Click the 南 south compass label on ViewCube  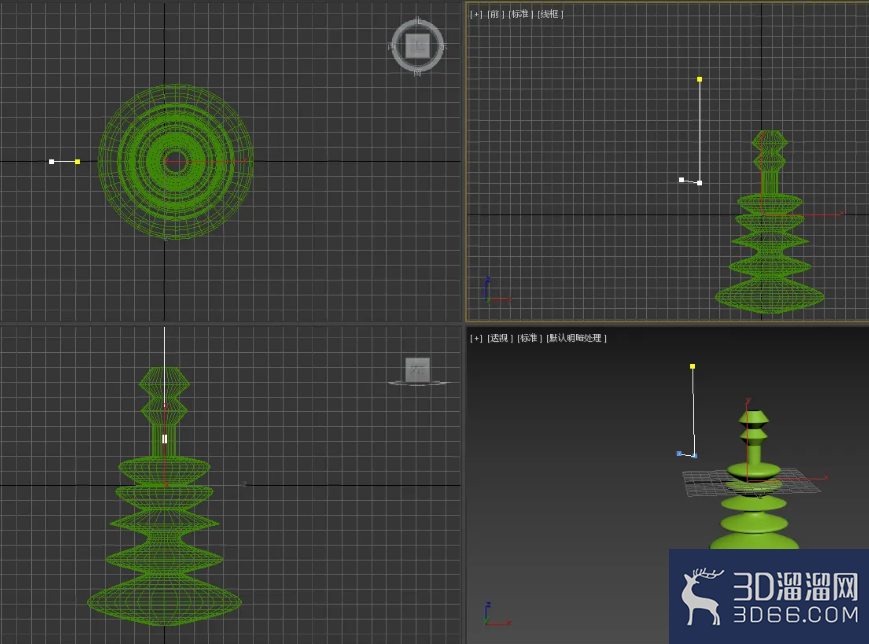coord(418,72)
